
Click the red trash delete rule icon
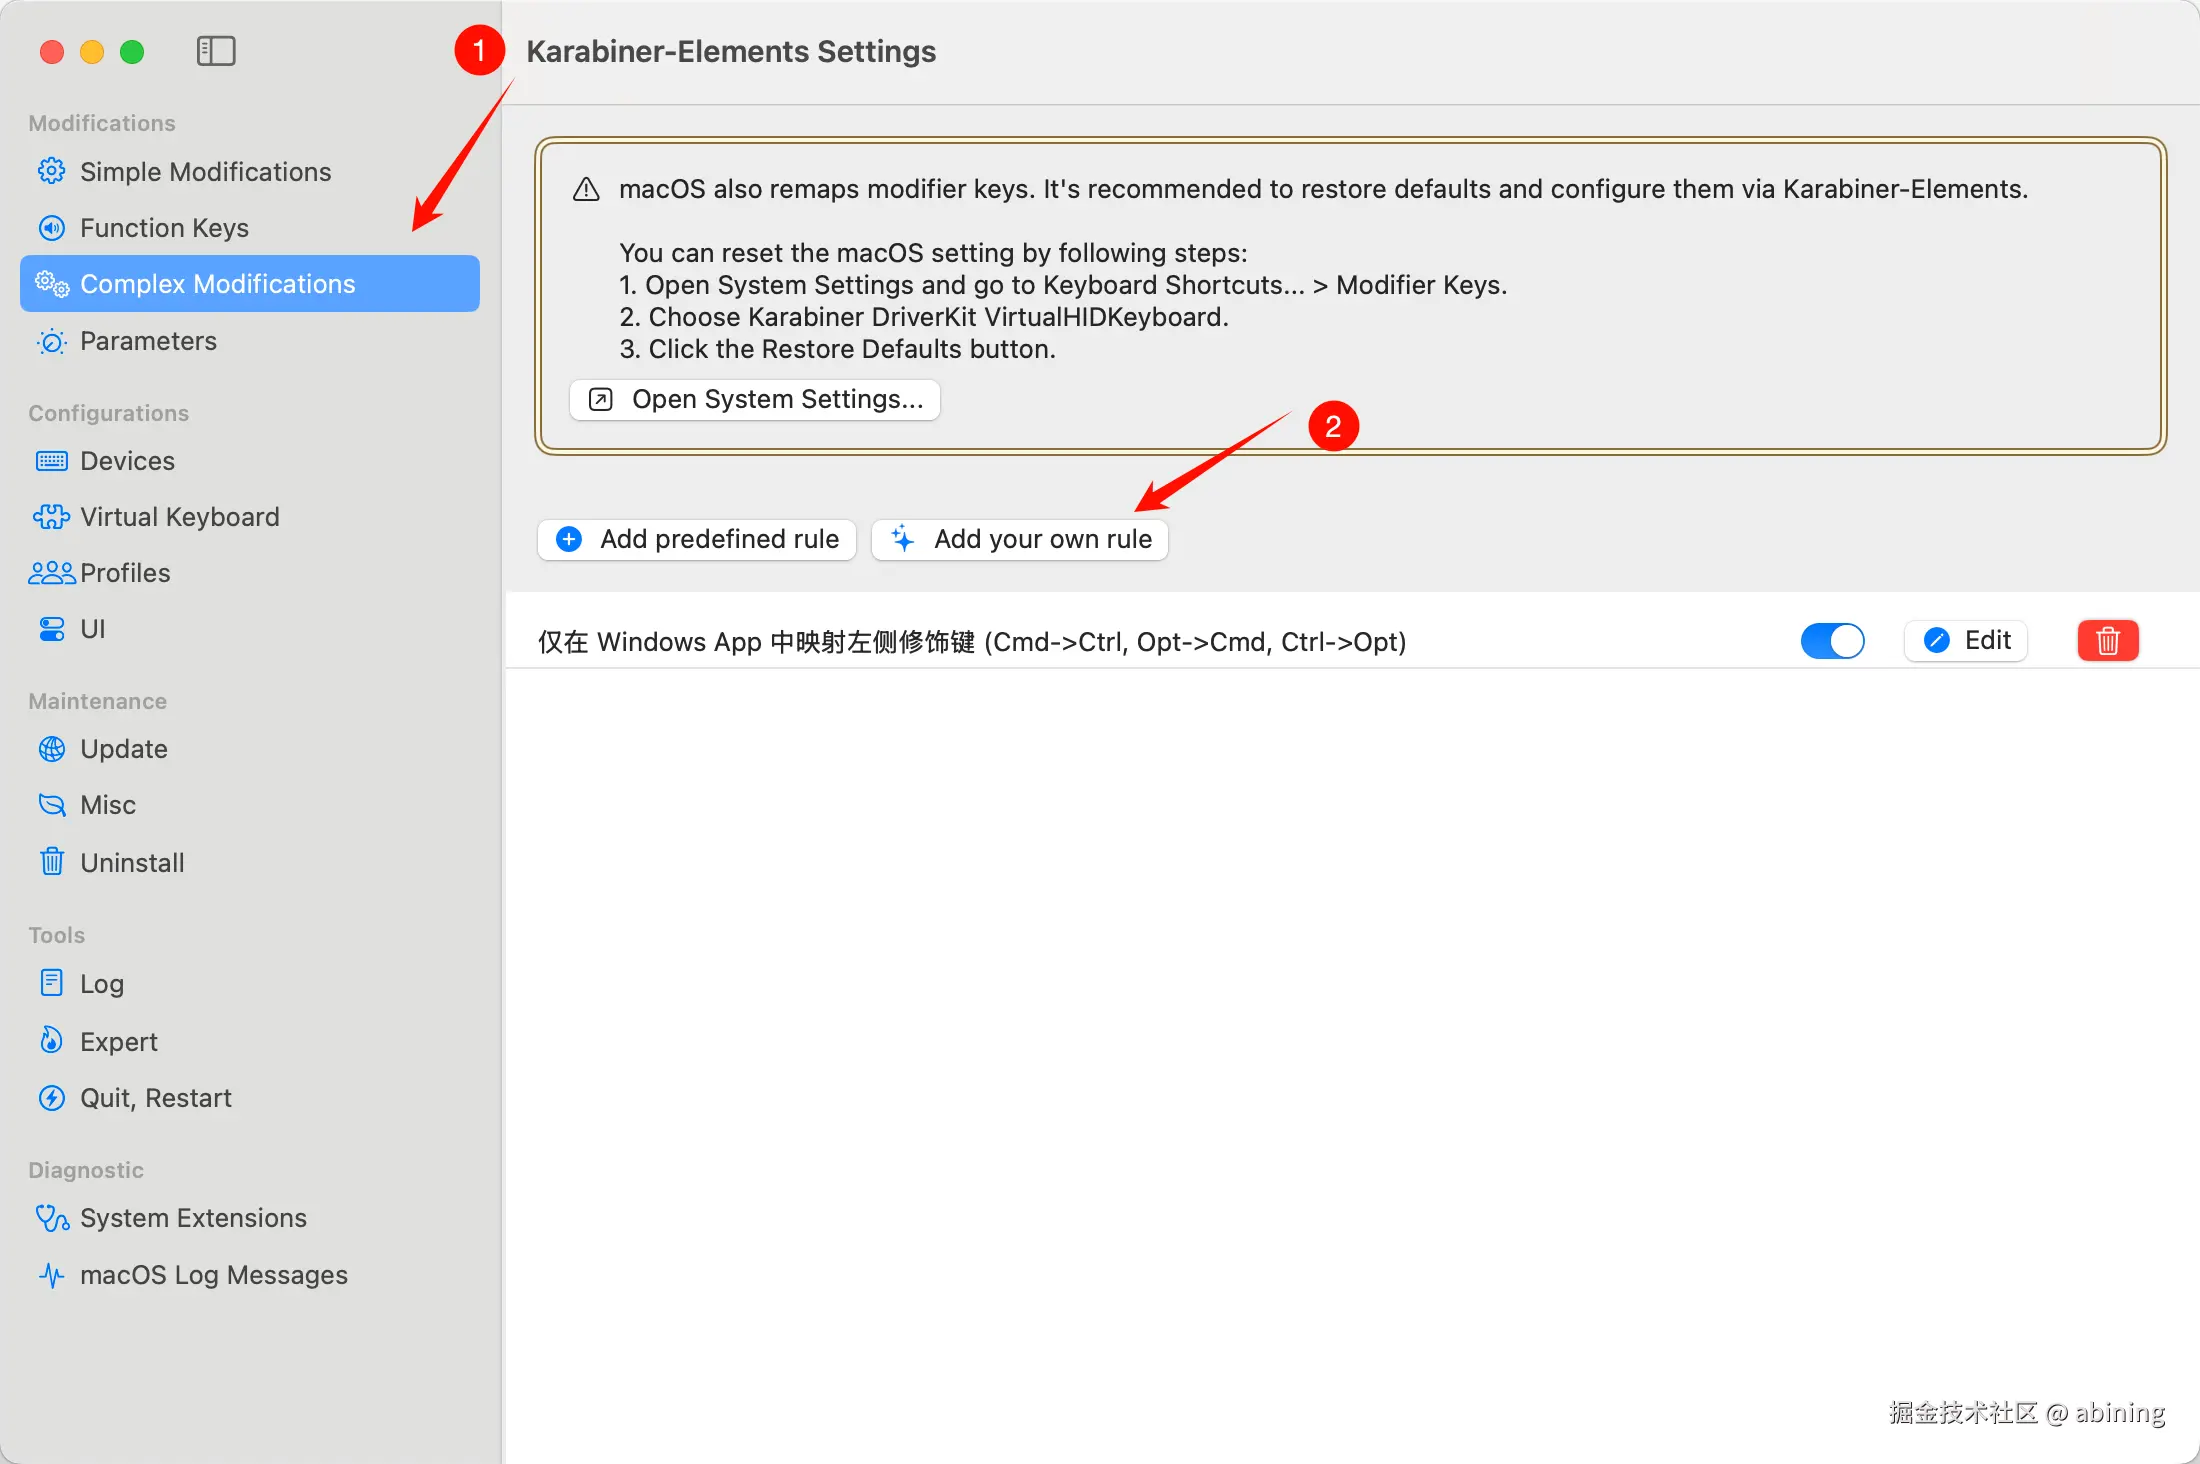(2107, 641)
